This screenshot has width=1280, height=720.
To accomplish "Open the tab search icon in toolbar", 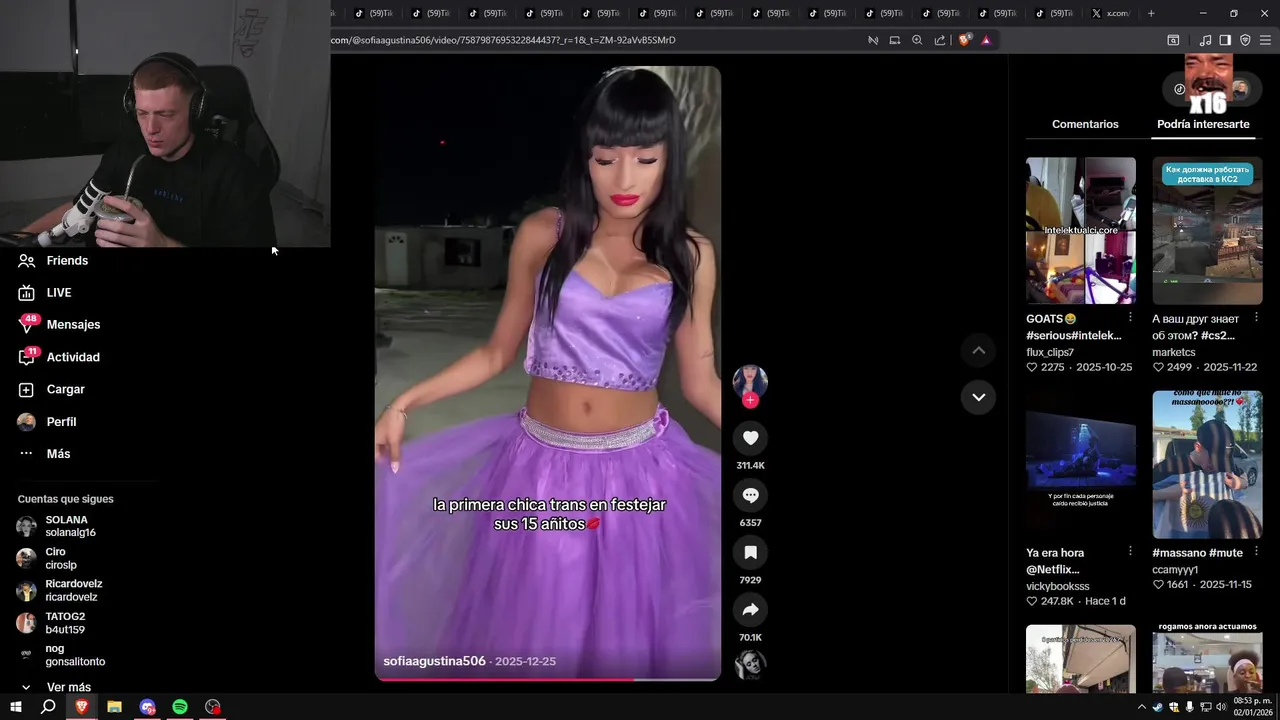I will coord(1173,40).
